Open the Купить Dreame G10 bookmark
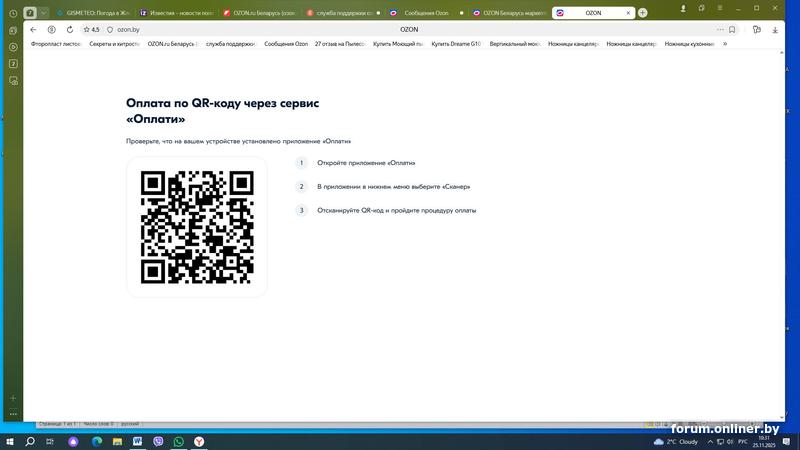800x450 pixels. coord(456,44)
